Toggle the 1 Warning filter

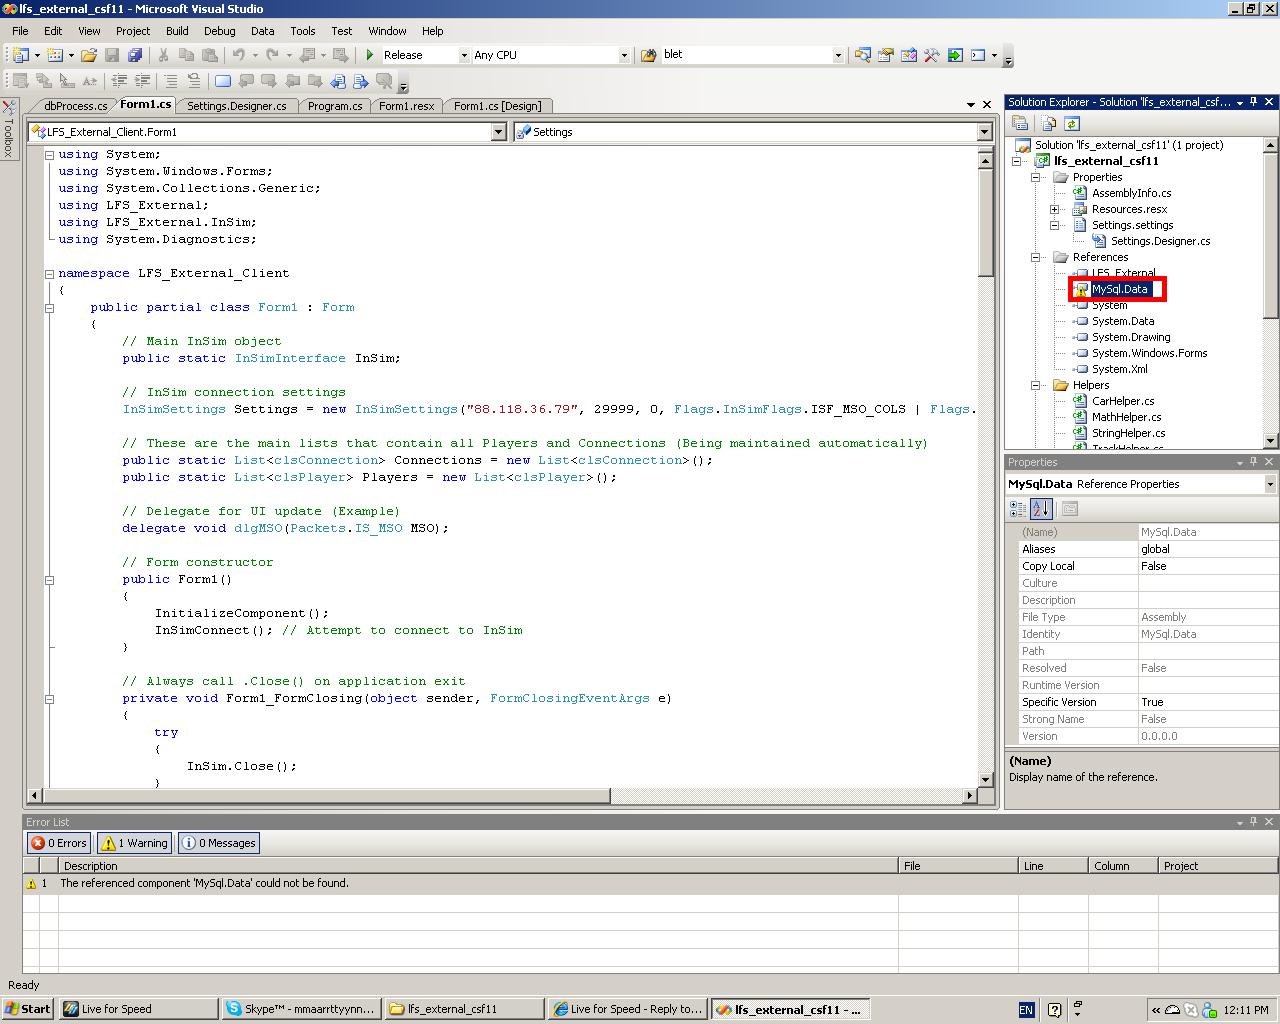click(135, 843)
